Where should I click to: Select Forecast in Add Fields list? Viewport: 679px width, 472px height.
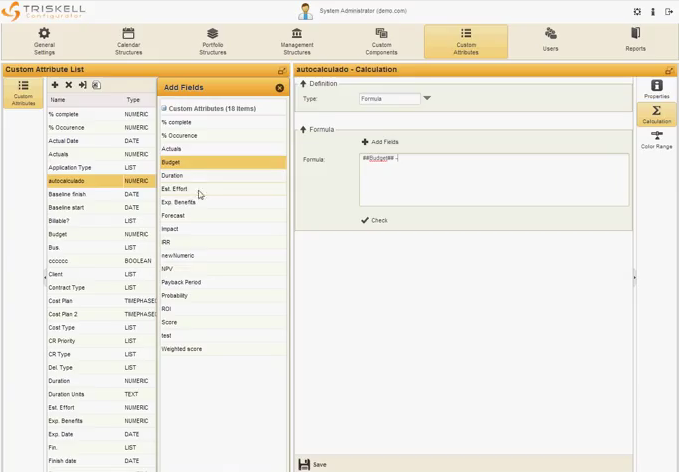223,216
